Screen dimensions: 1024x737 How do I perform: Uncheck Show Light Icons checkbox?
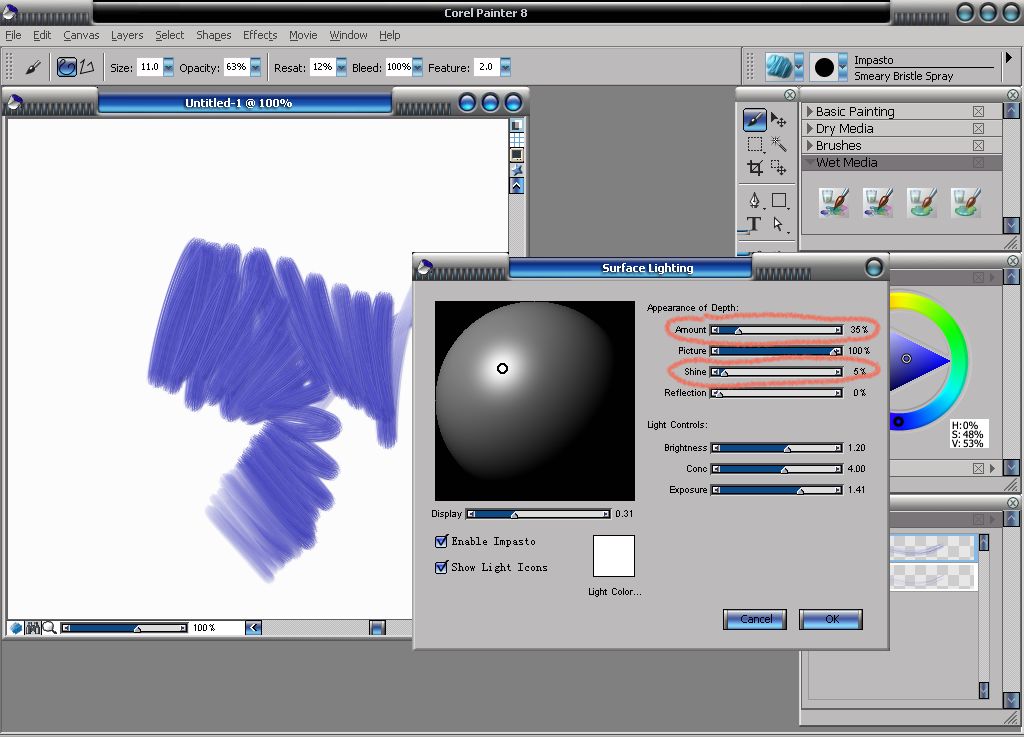pos(441,567)
